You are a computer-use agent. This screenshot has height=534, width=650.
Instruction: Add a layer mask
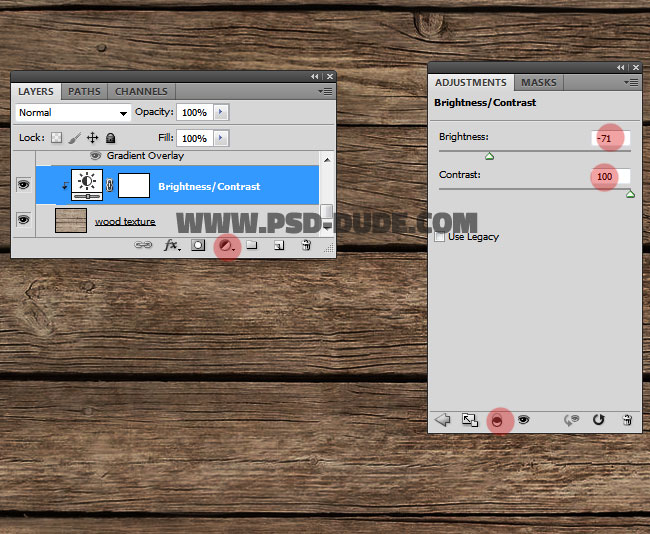tap(198, 245)
